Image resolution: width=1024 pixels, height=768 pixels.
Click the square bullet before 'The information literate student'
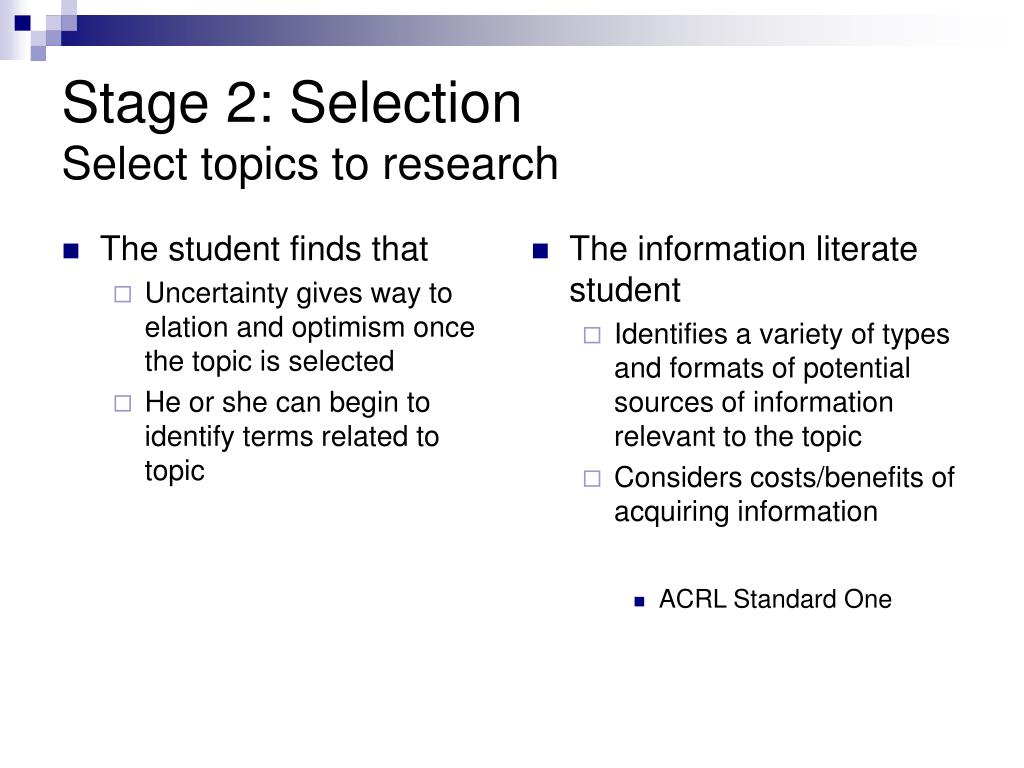pyautogui.click(x=540, y=251)
